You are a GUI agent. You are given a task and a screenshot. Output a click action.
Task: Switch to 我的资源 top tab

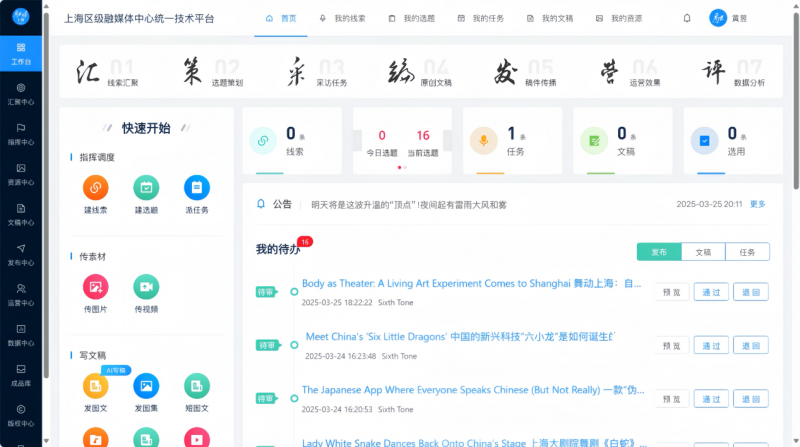pyautogui.click(x=619, y=18)
